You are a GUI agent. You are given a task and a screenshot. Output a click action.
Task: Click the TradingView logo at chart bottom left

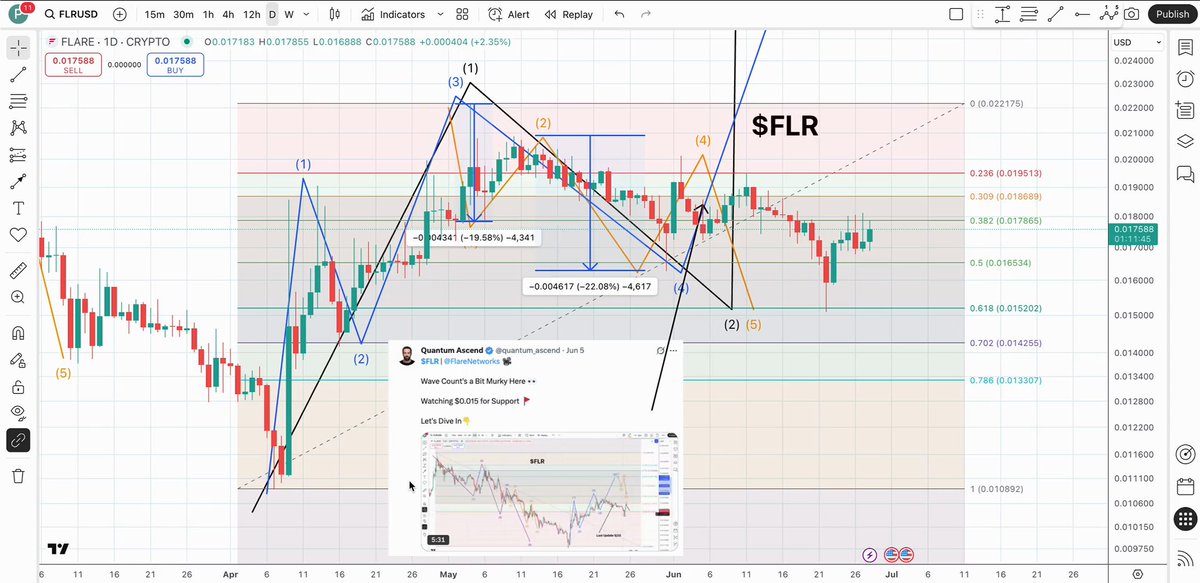(x=58, y=549)
